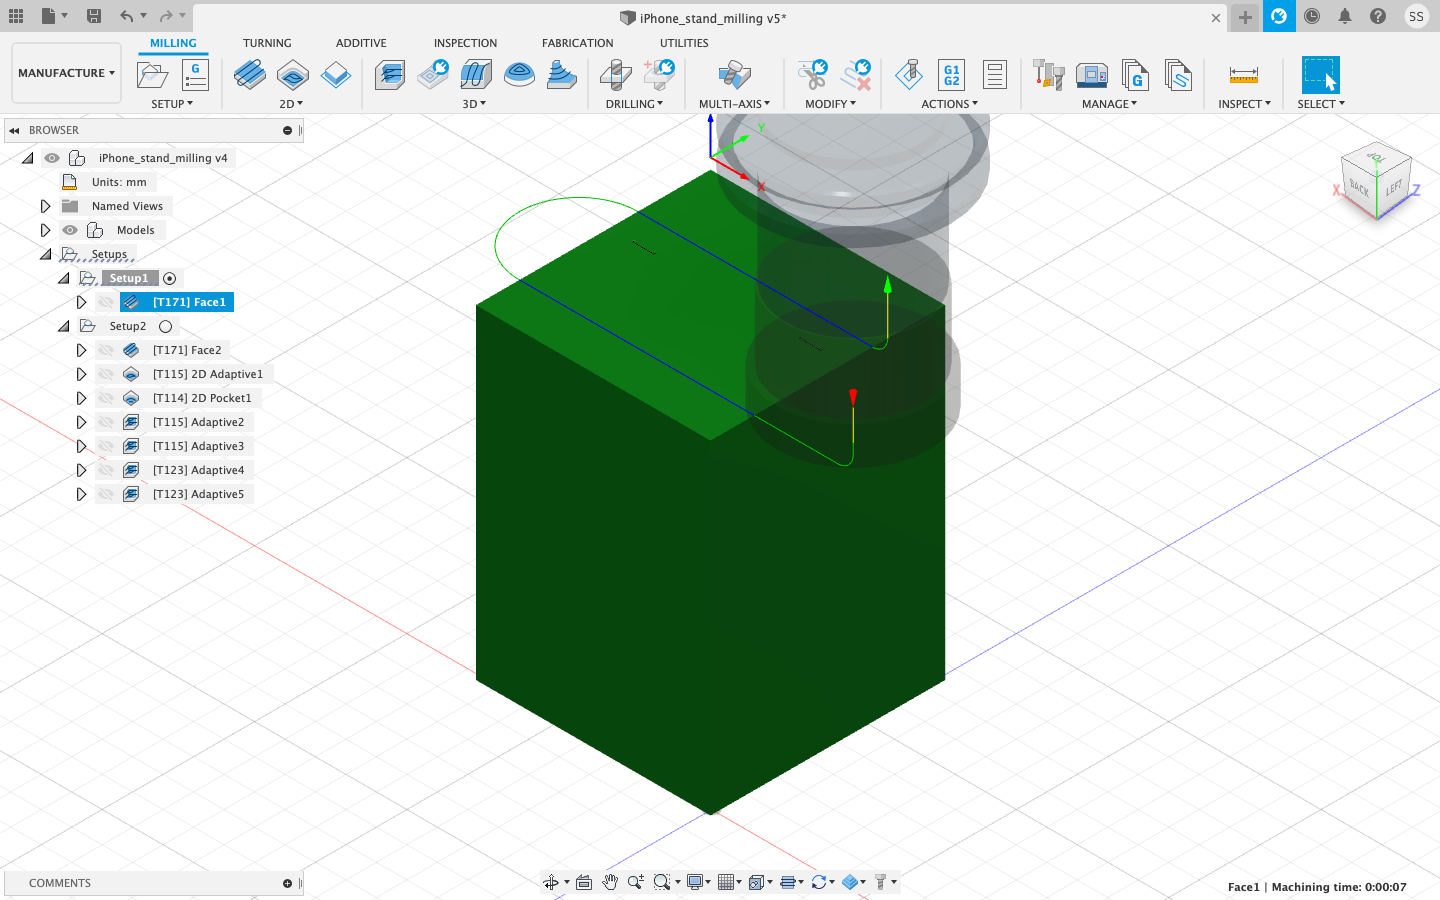Open the DRILLING menu dropdown
The height and width of the screenshot is (900, 1440).
[x=634, y=104]
